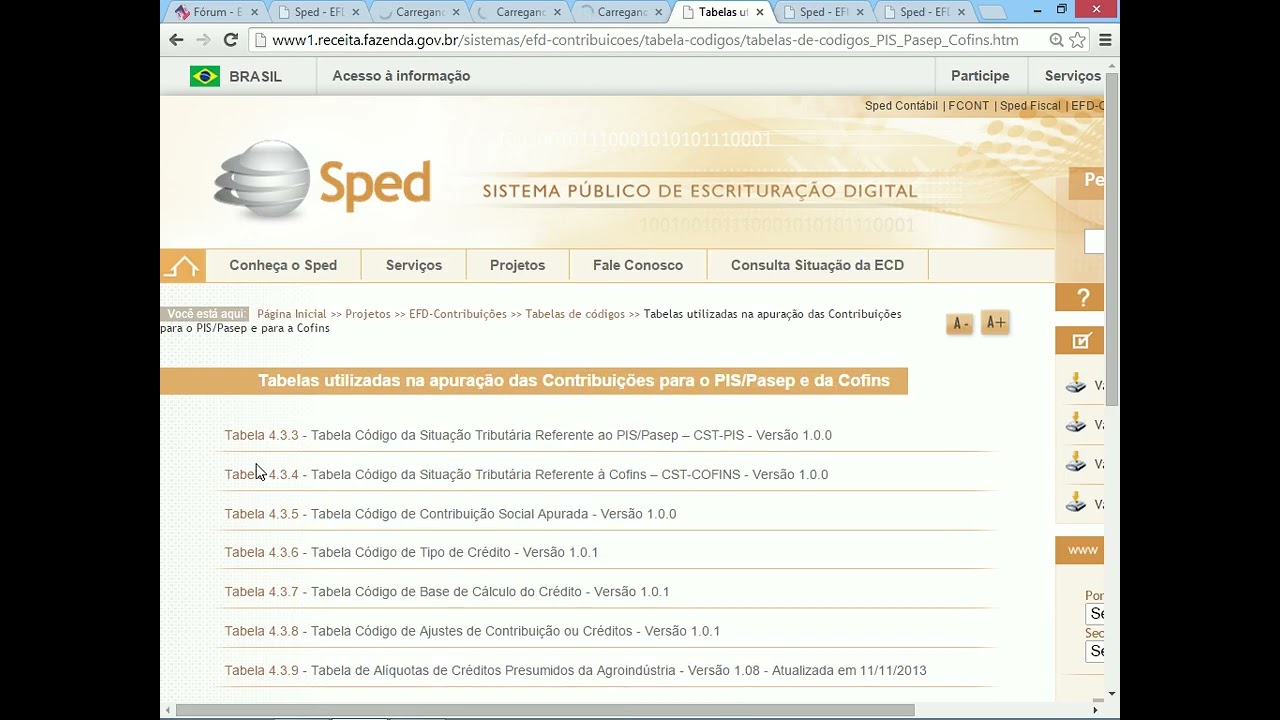This screenshot has height=720, width=1280.
Task: Open the Conheça o Sped menu
Action: pos(283,265)
